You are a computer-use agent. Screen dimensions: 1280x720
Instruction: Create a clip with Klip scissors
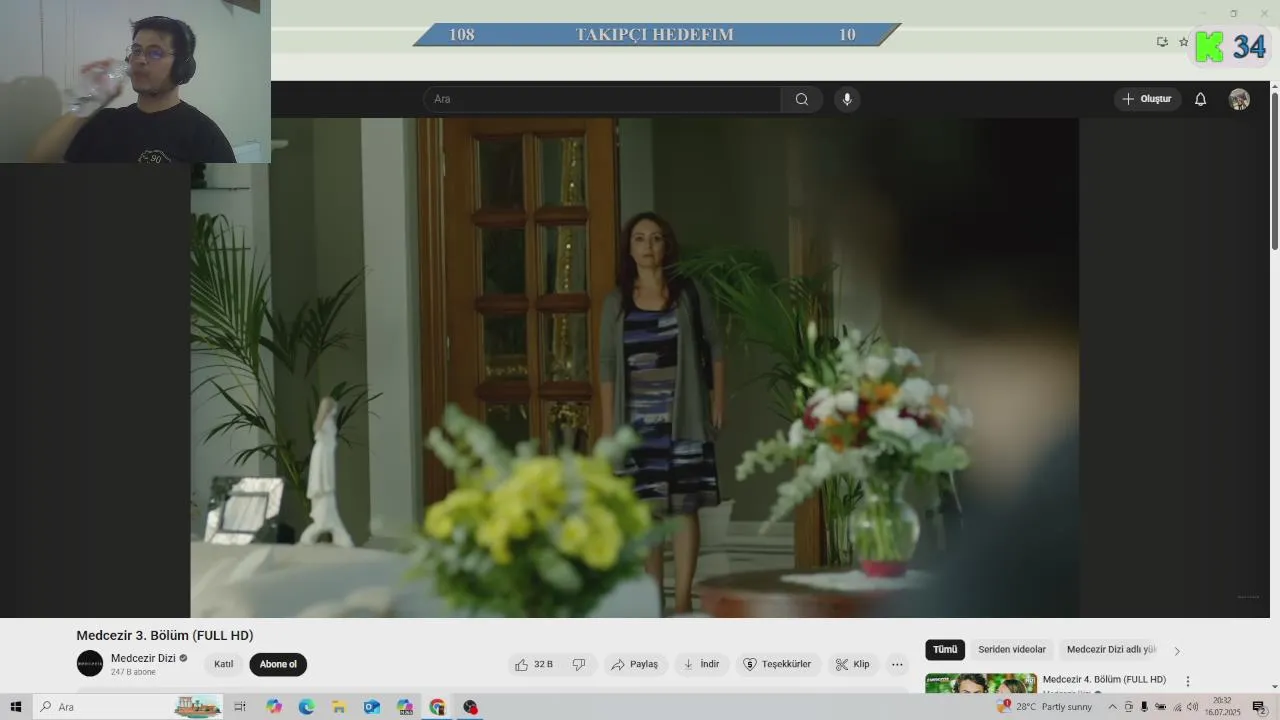853,664
